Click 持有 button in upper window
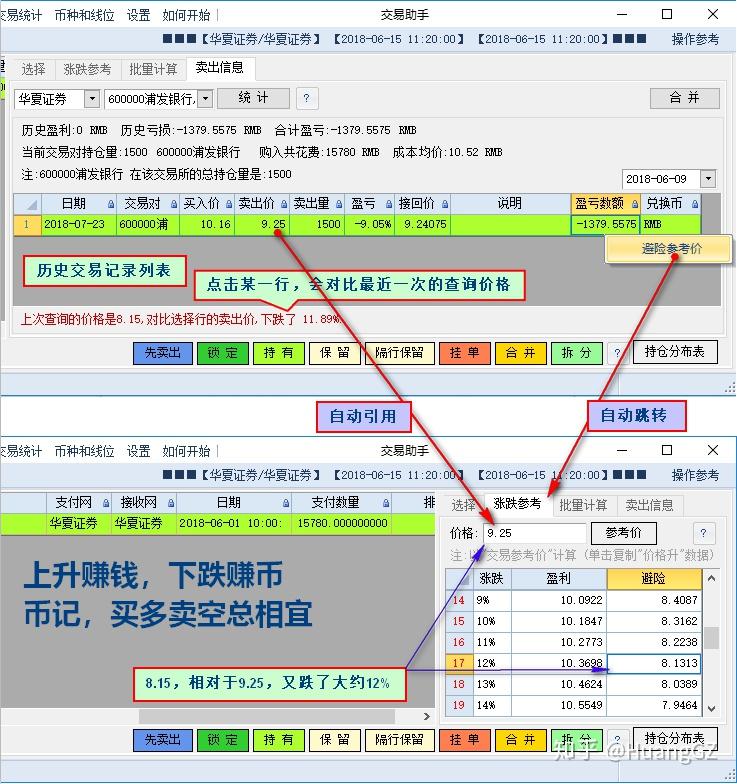This screenshot has height=784, width=737. (x=278, y=353)
